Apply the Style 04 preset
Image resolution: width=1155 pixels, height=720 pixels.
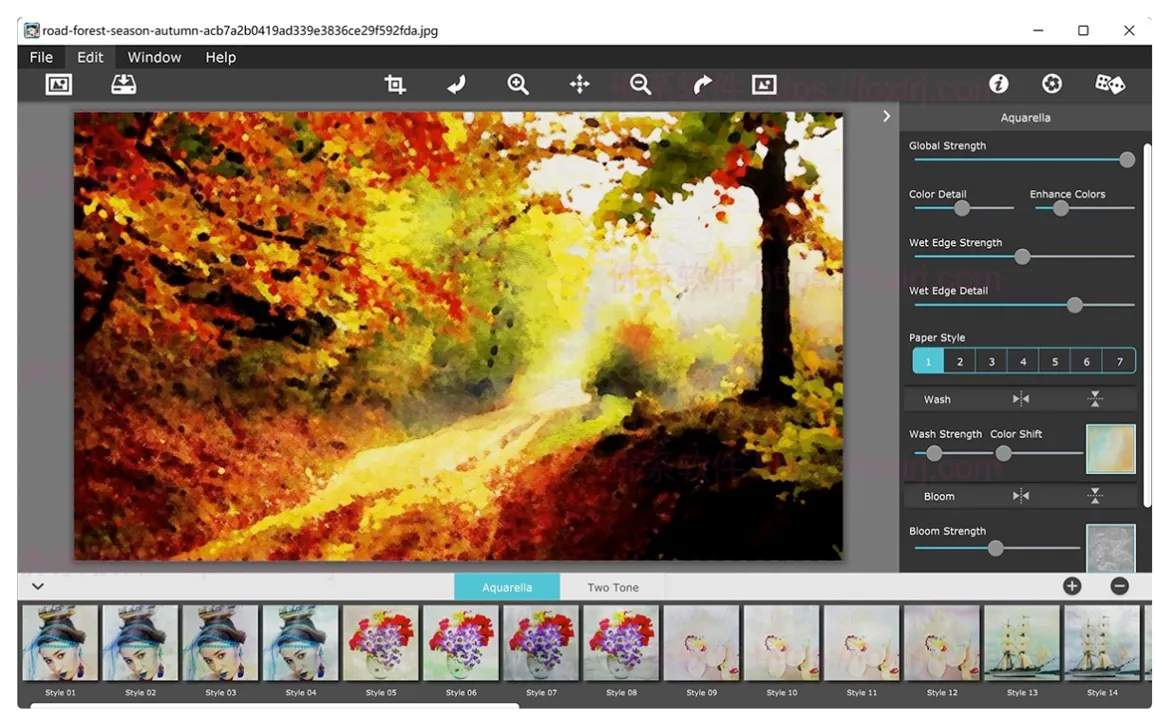click(x=301, y=643)
